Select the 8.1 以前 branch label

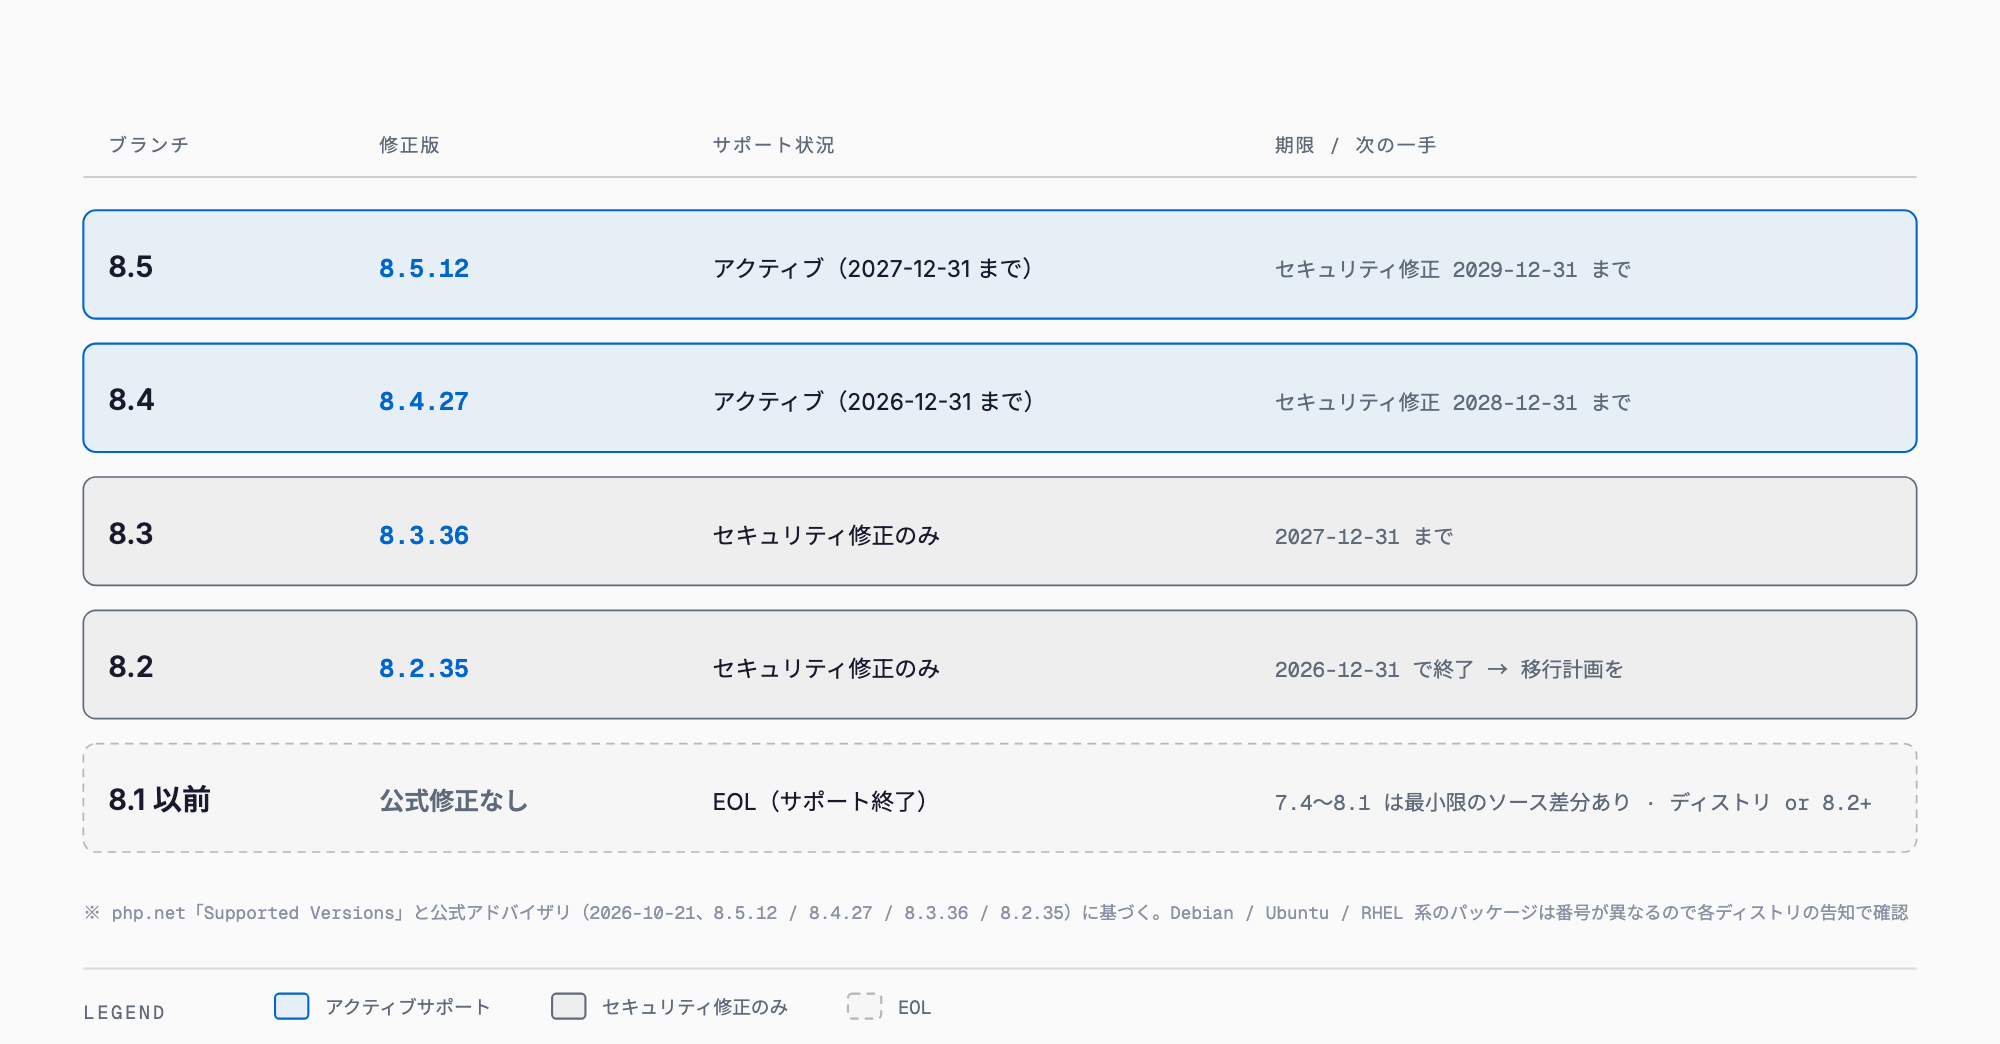pos(160,800)
